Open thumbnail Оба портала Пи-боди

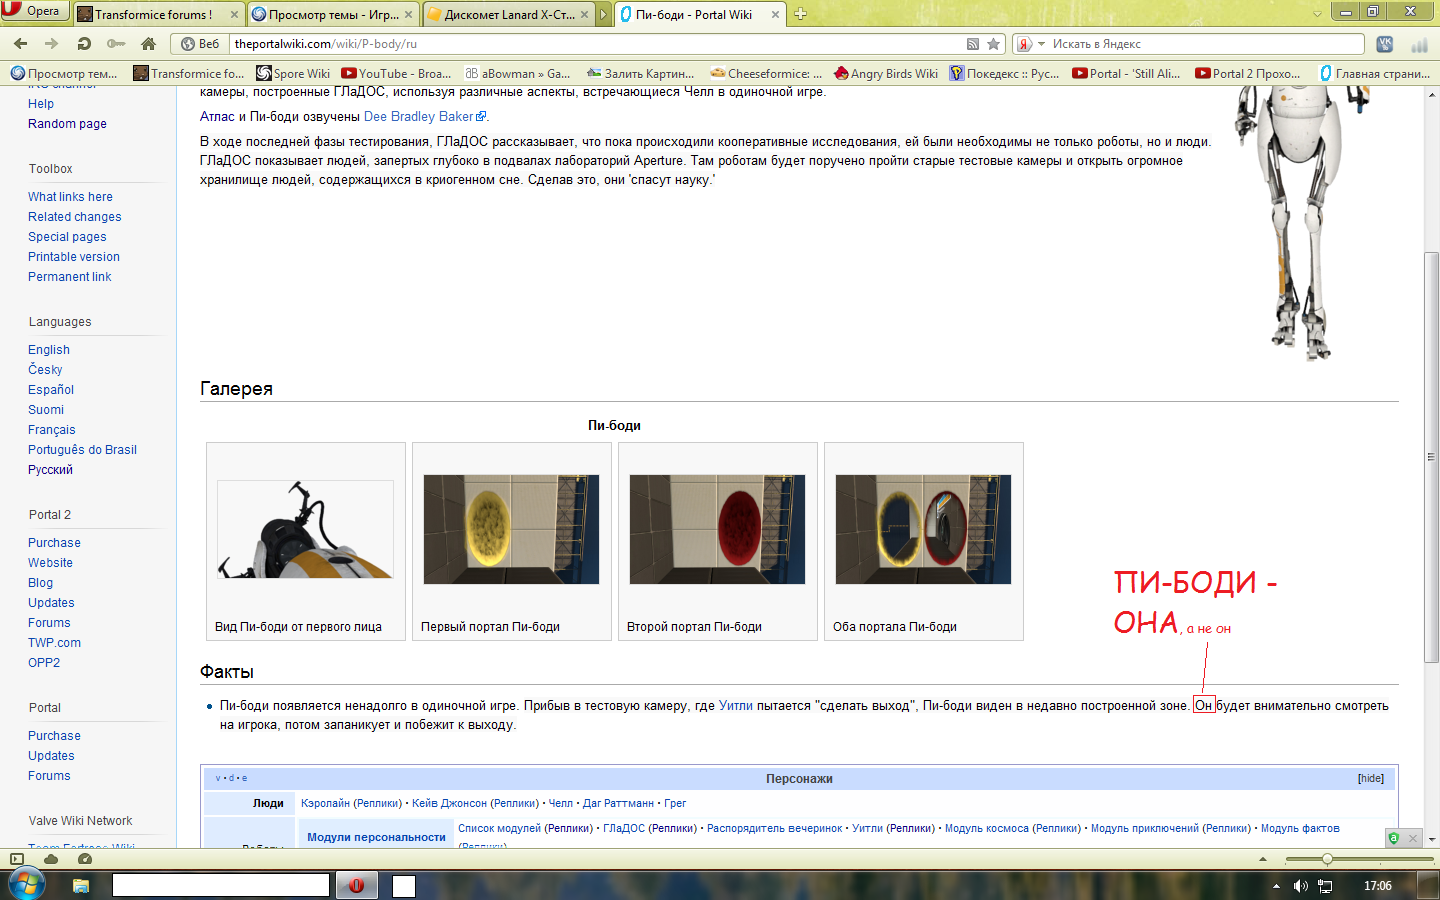coord(923,529)
